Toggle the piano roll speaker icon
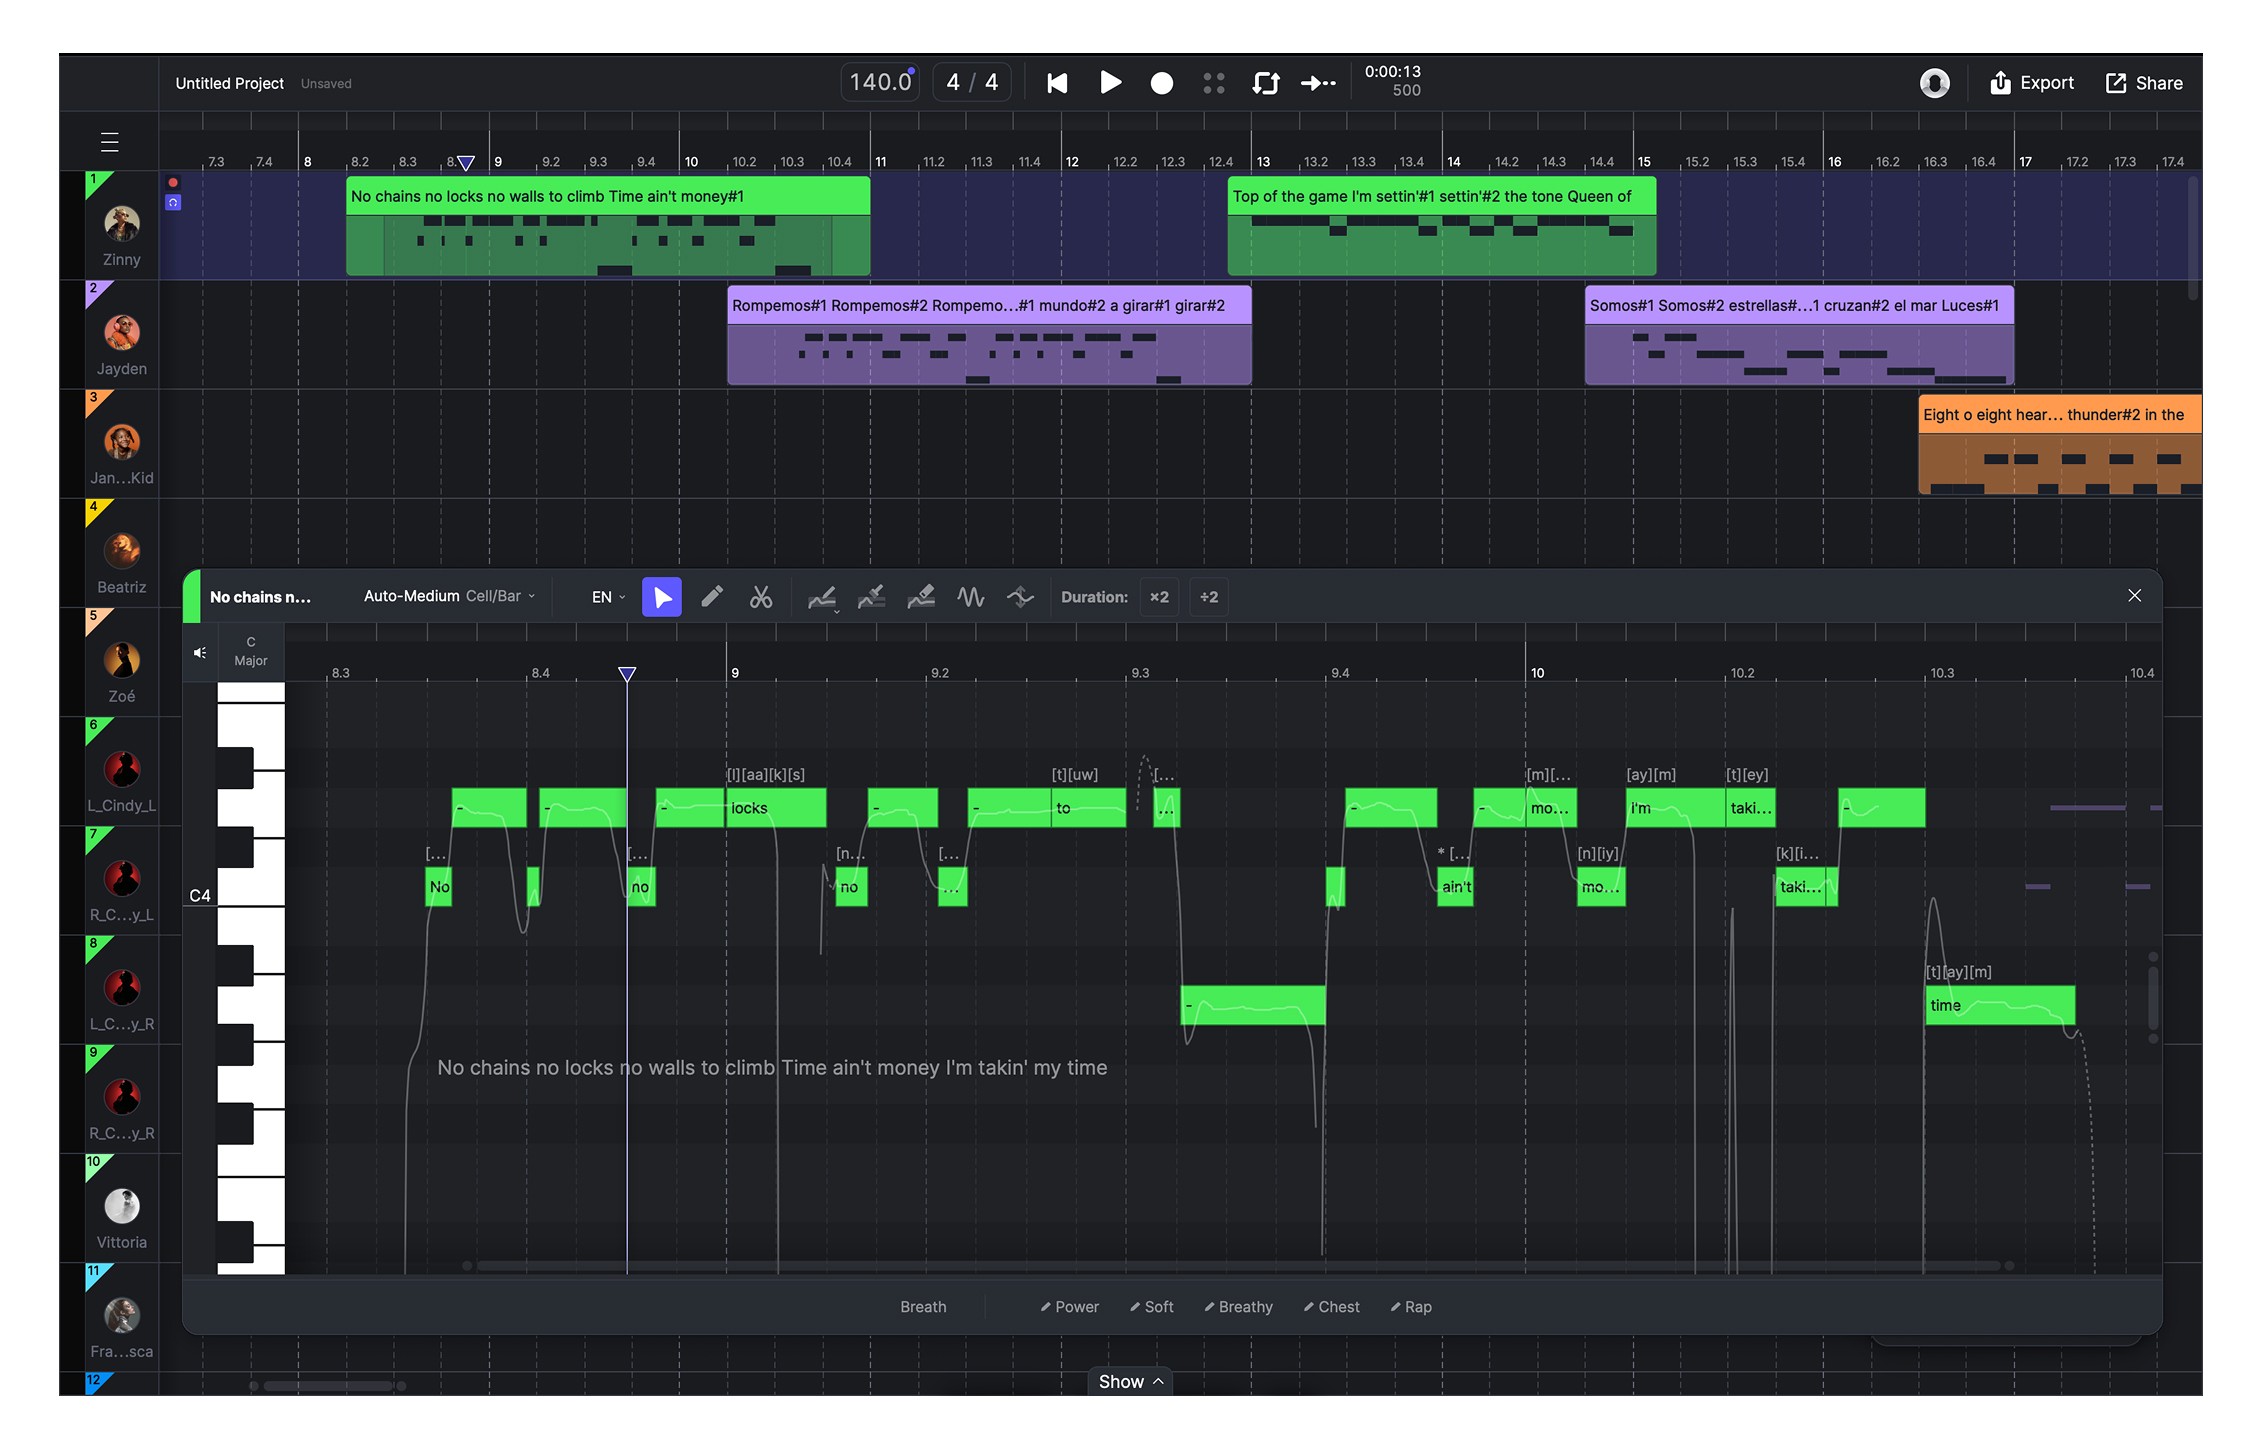This screenshot has height=1449, width=2262. 200,652
